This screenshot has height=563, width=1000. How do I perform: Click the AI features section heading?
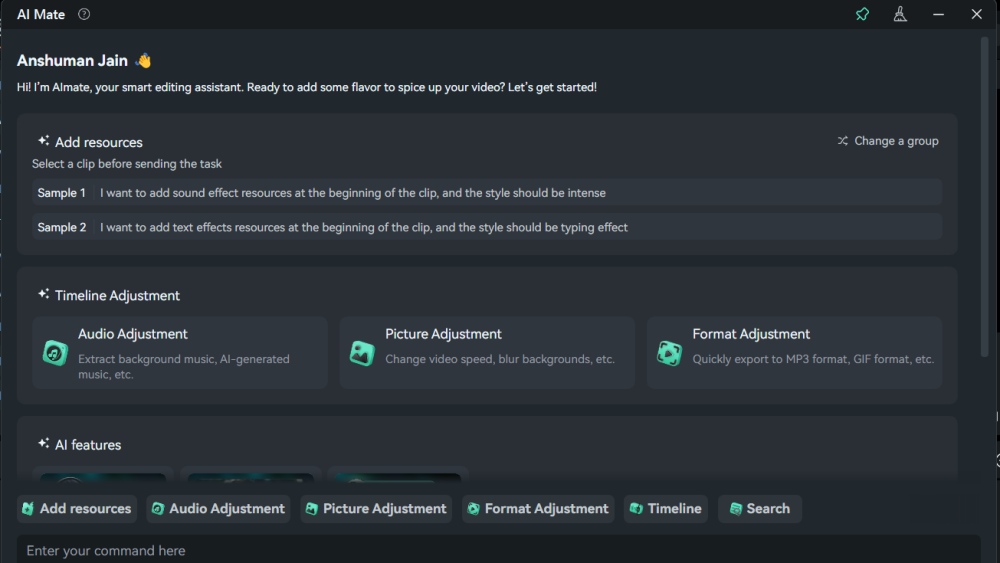(88, 445)
